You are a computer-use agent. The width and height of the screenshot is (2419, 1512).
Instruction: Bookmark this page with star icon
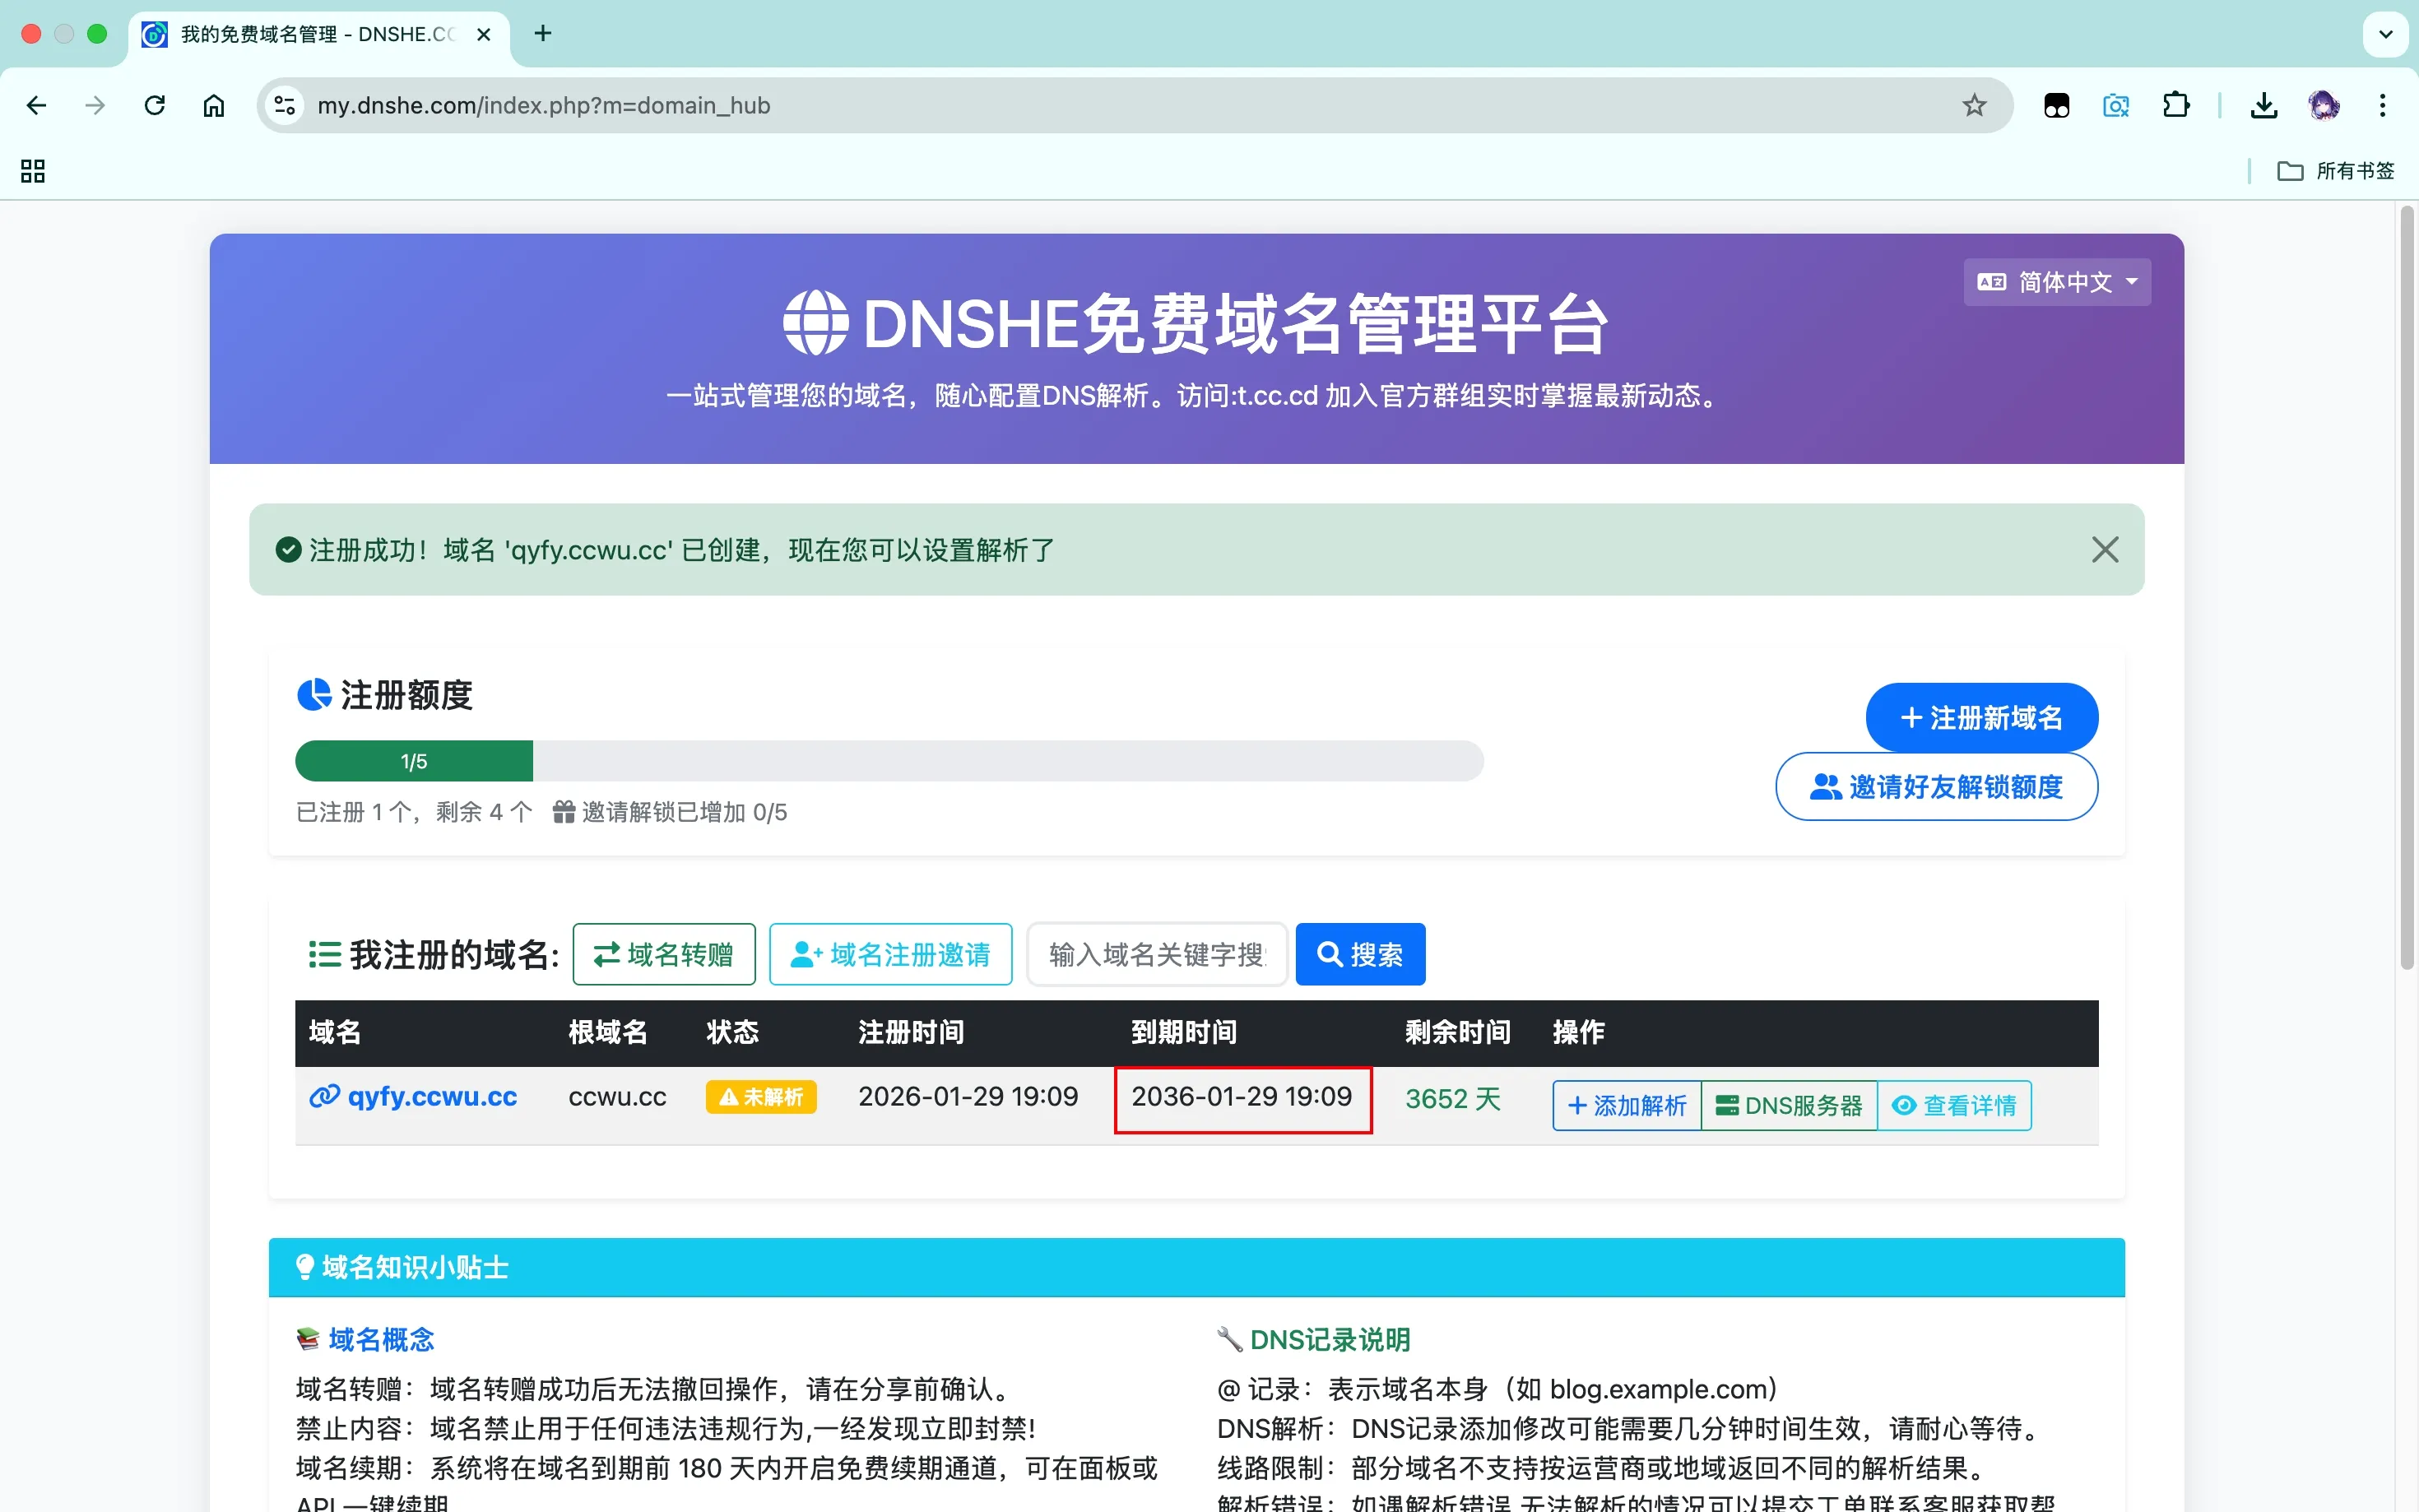1973,105
